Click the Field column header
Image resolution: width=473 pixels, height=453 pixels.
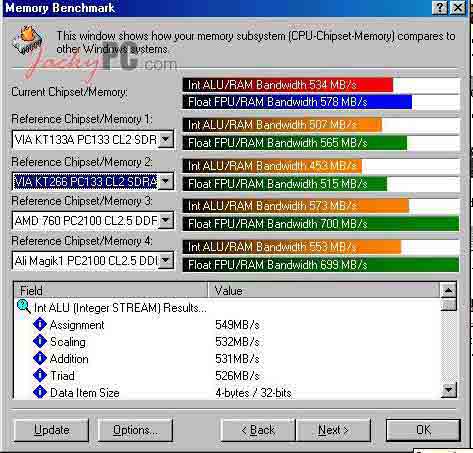(x=111, y=290)
